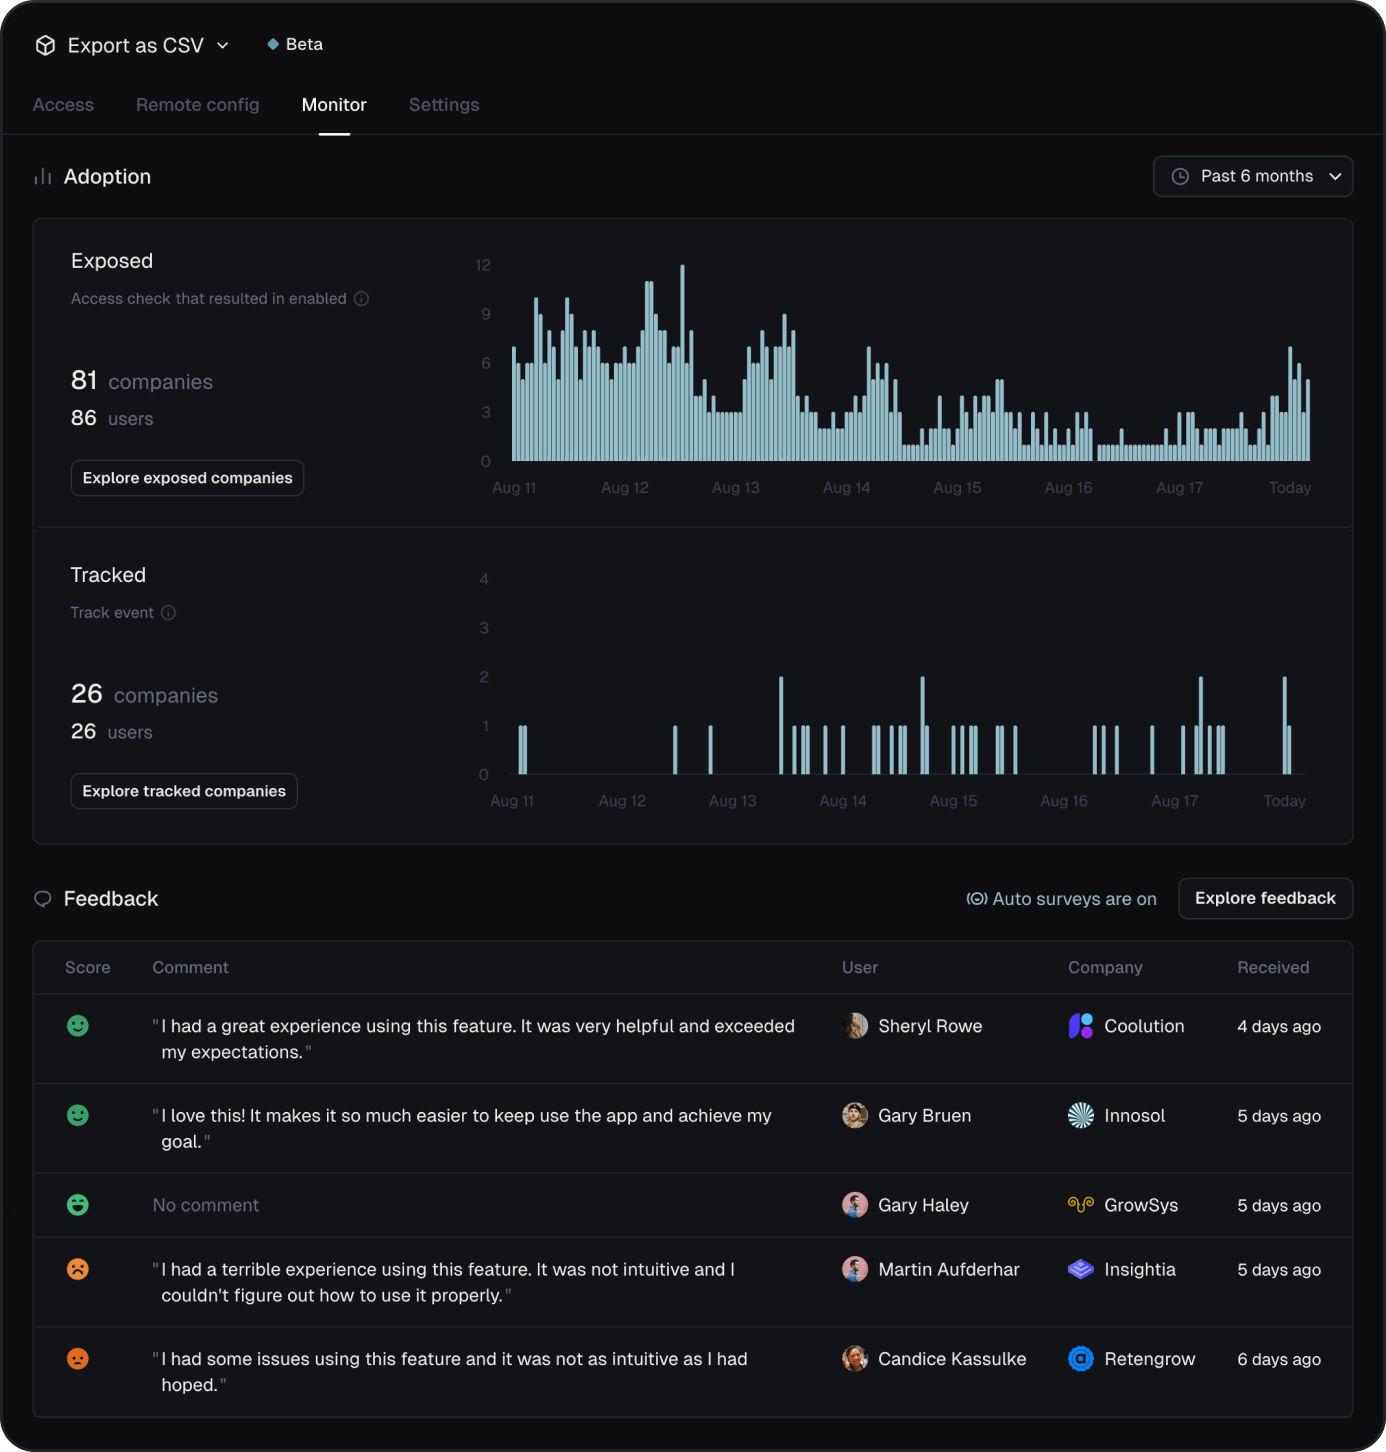This screenshot has height=1452, width=1386.
Task: Click the orange sad score in Candice Kassulke's row
Action: coord(78,1359)
